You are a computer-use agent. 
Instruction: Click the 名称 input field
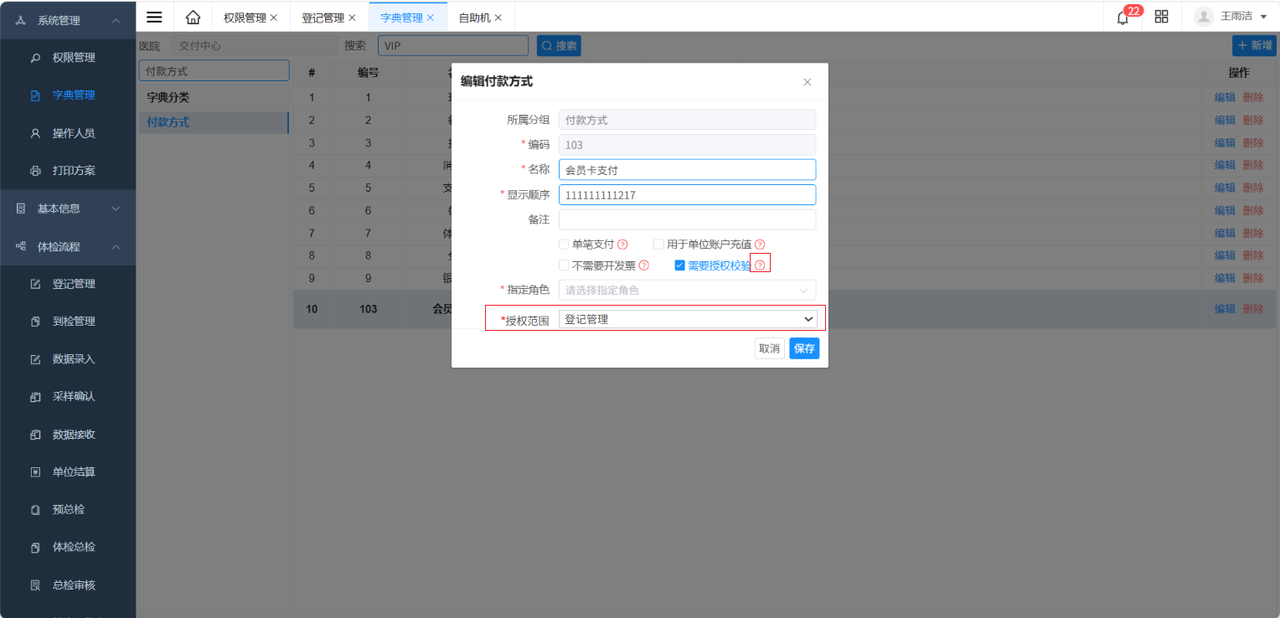point(687,169)
